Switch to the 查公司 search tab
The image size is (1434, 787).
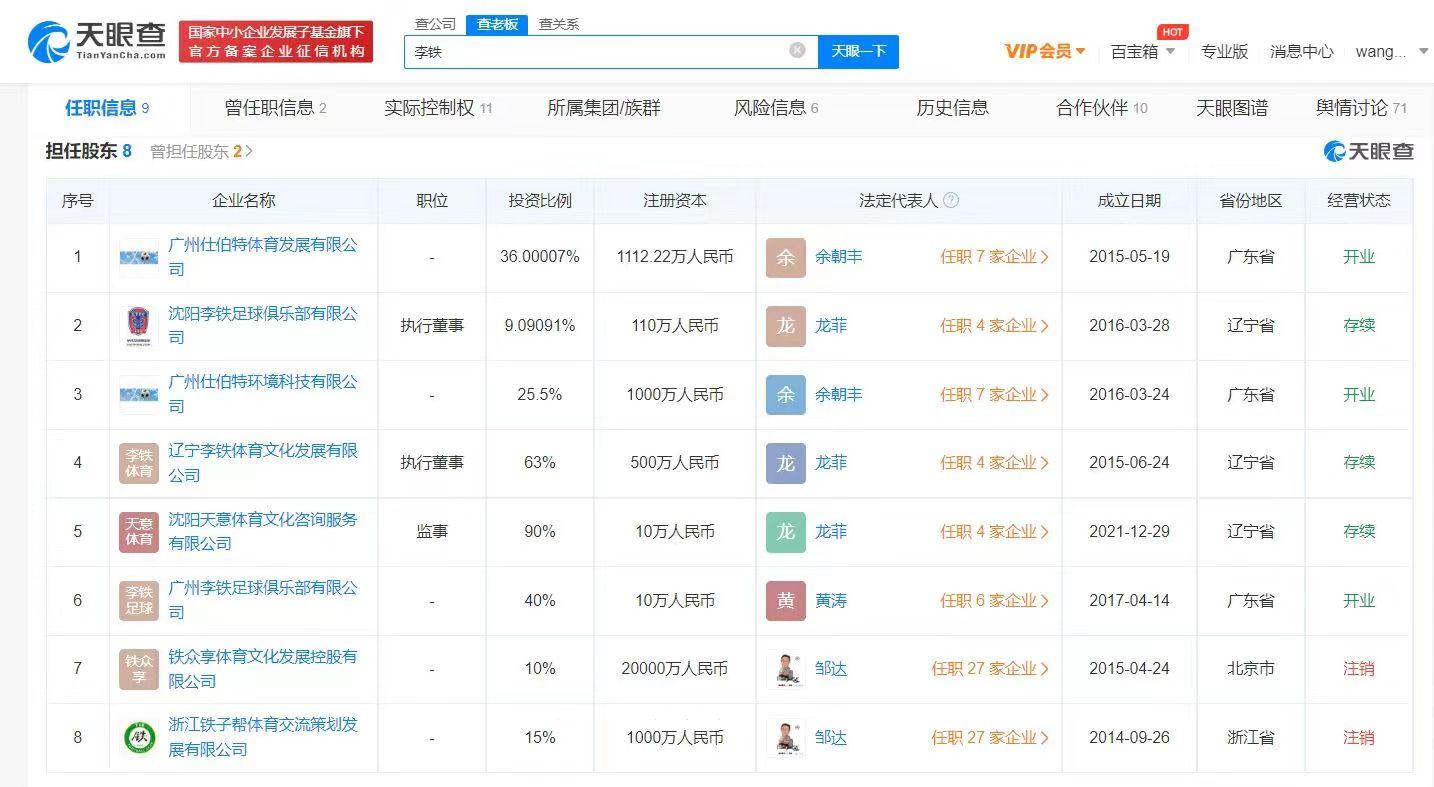tap(435, 24)
